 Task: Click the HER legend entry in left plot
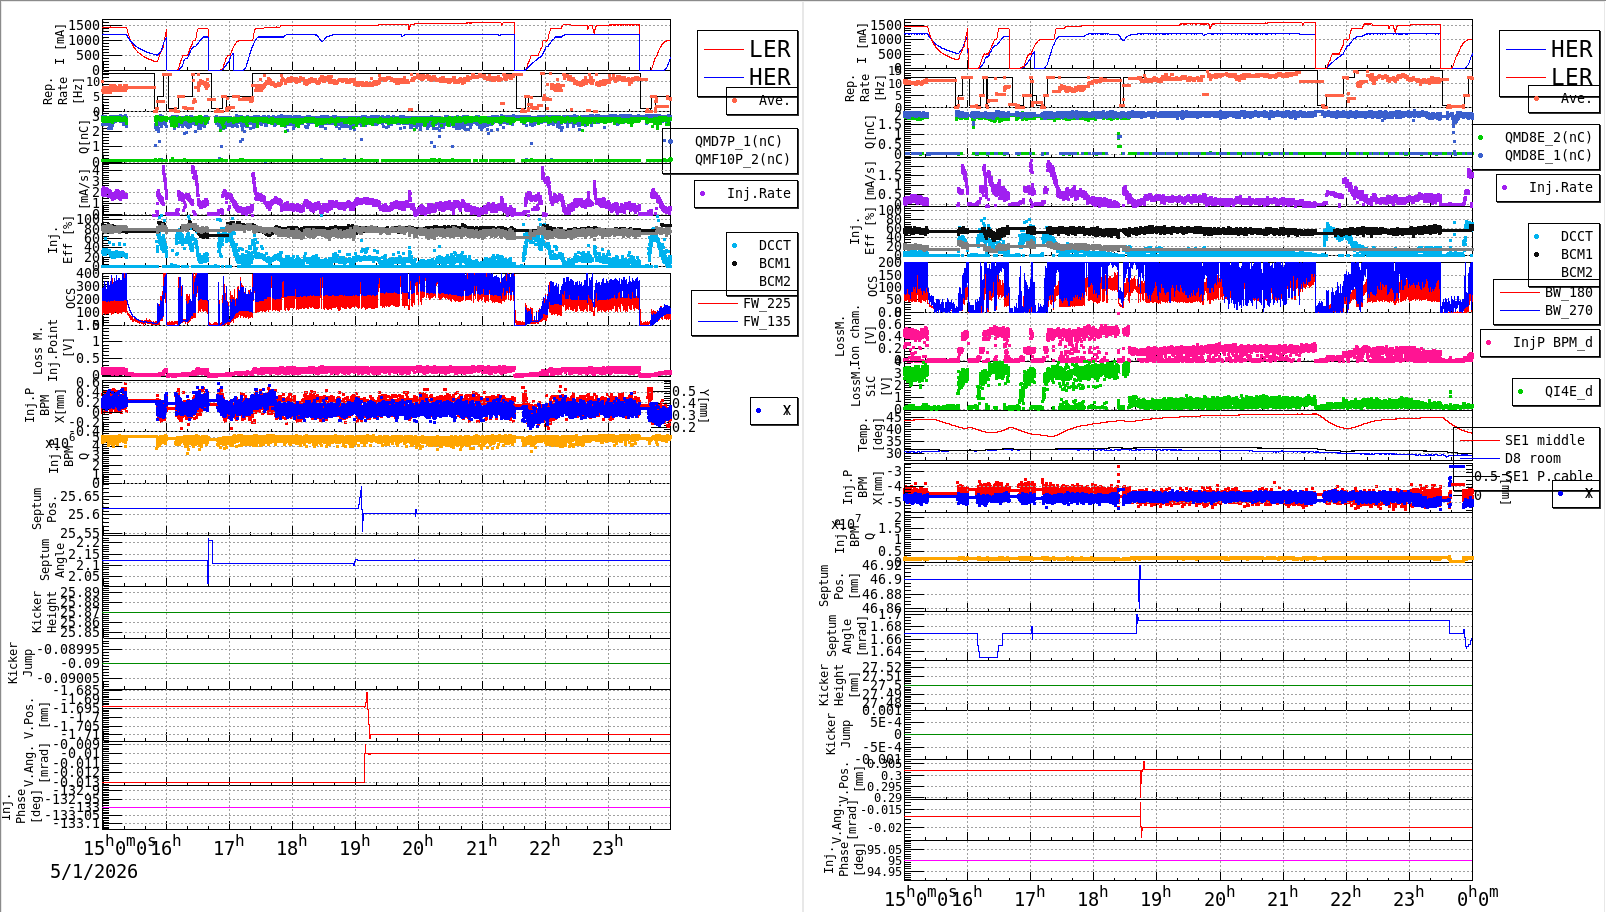click(748, 77)
